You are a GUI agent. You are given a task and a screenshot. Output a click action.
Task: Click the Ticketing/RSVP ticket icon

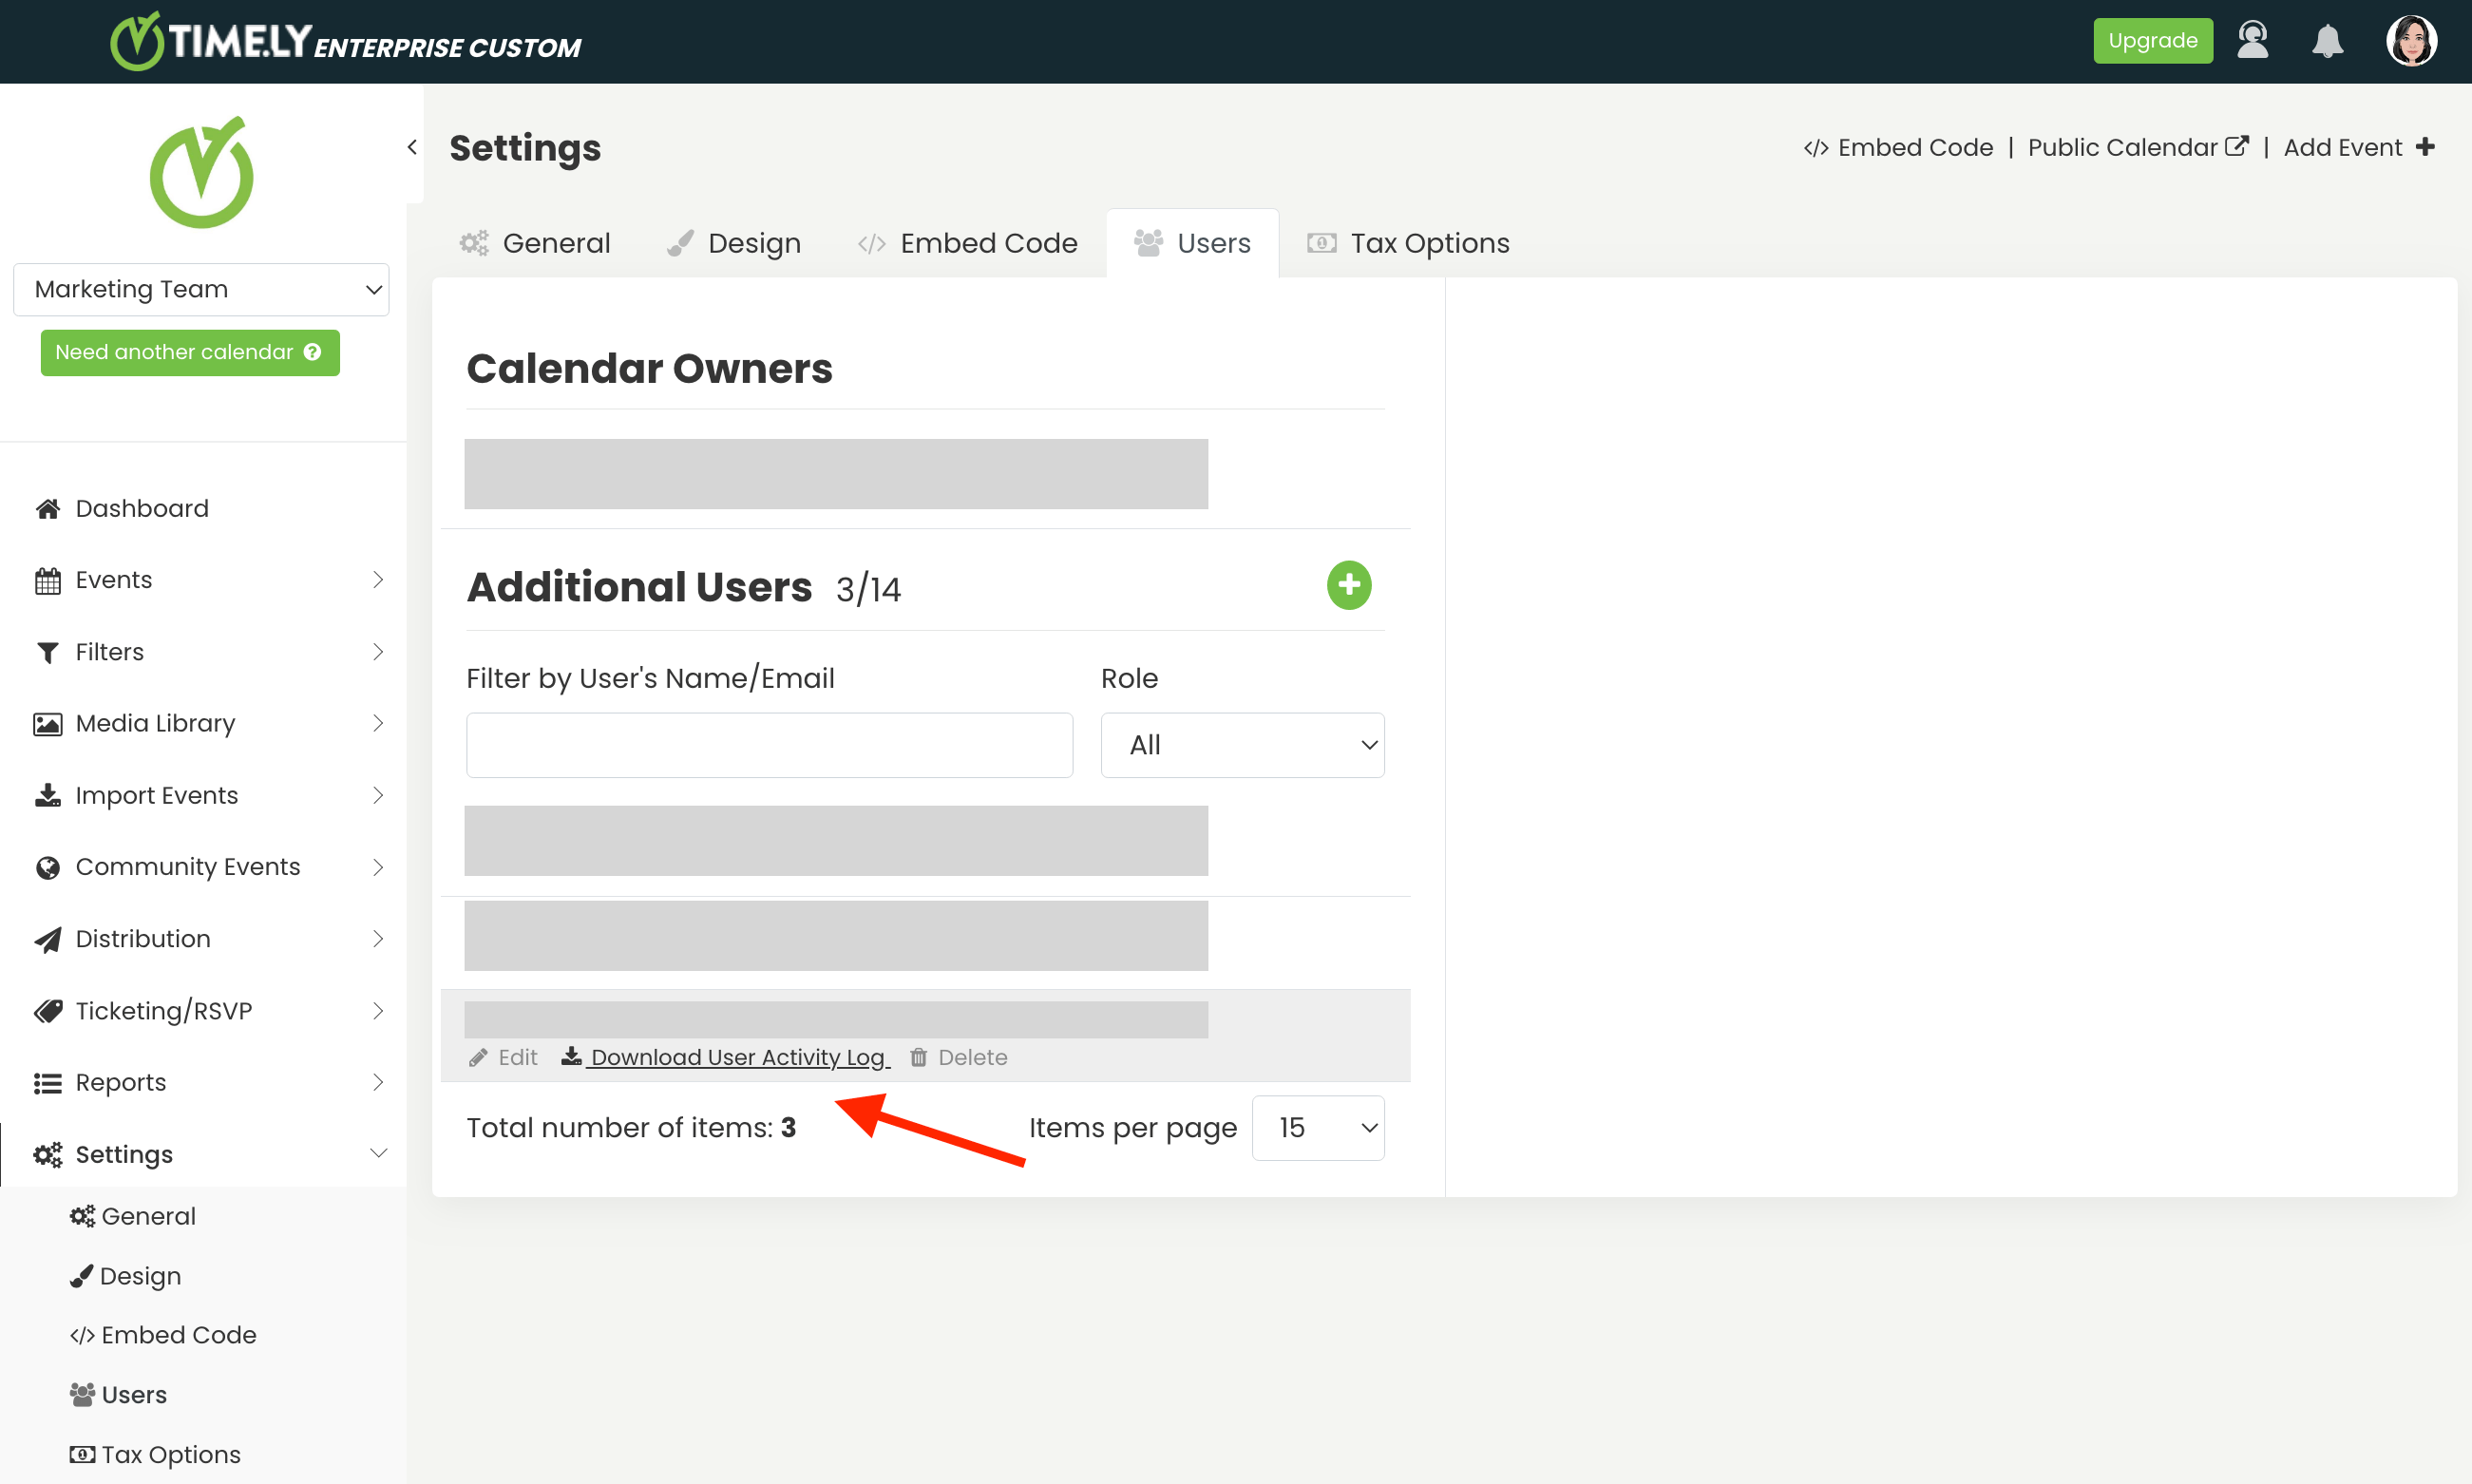(47, 1011)
